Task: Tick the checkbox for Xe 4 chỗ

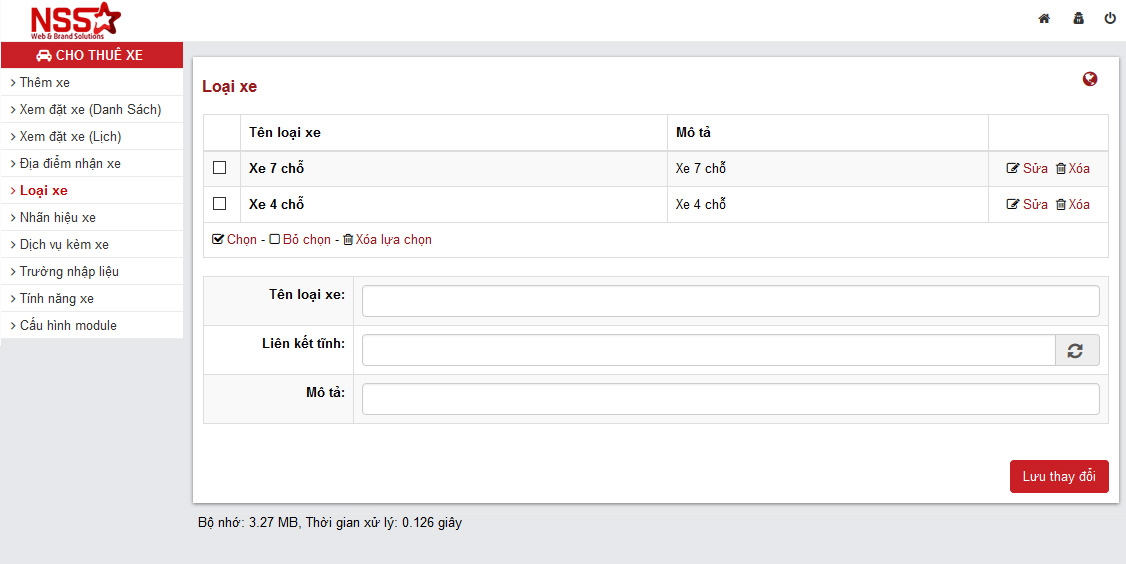Action: coord(220,204)
